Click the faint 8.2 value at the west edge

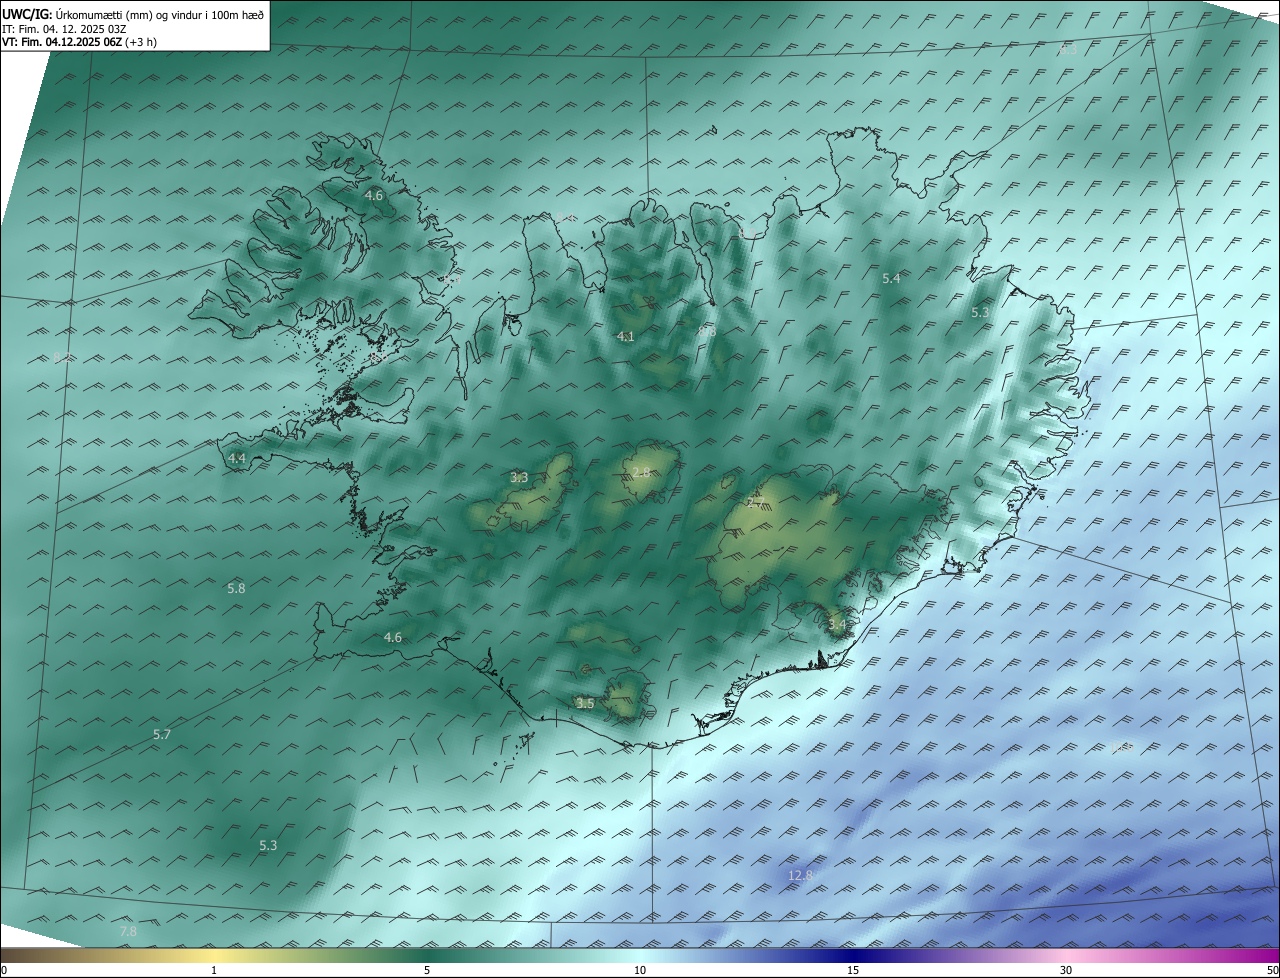pyautogui.click(x=61, y=358)
